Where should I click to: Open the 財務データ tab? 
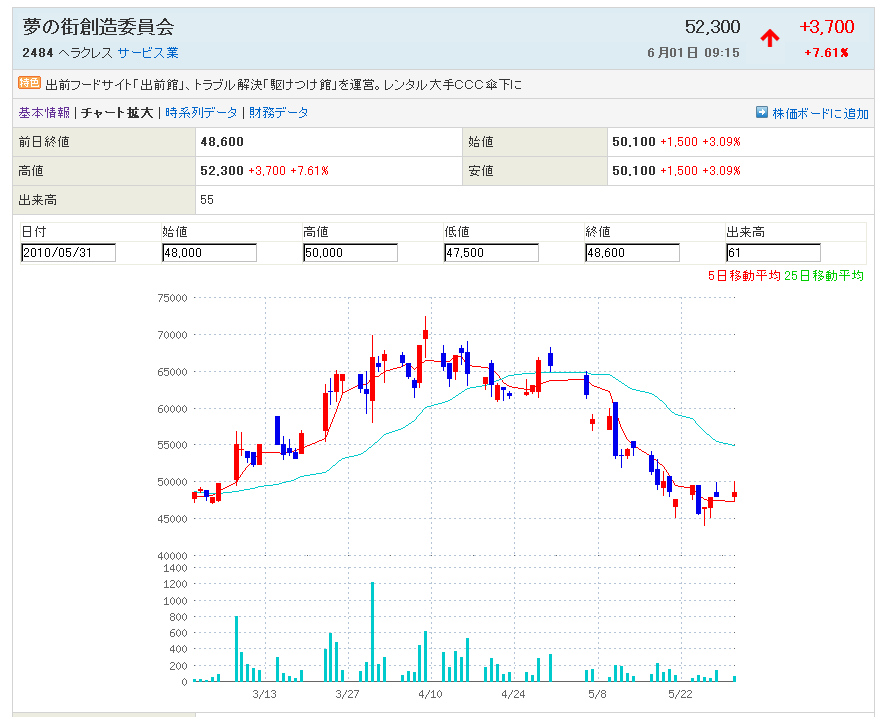point(279,113)
